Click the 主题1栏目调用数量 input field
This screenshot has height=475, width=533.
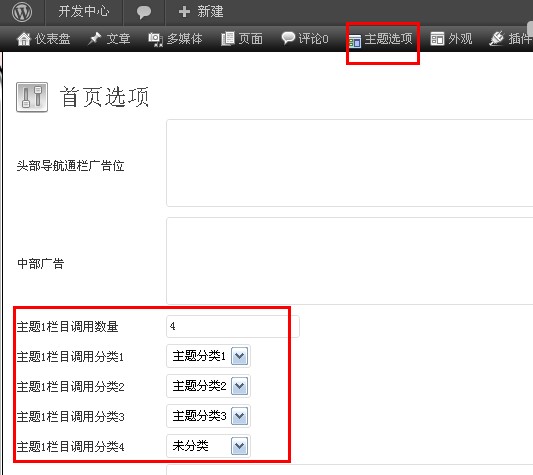[x=233, y=326]
